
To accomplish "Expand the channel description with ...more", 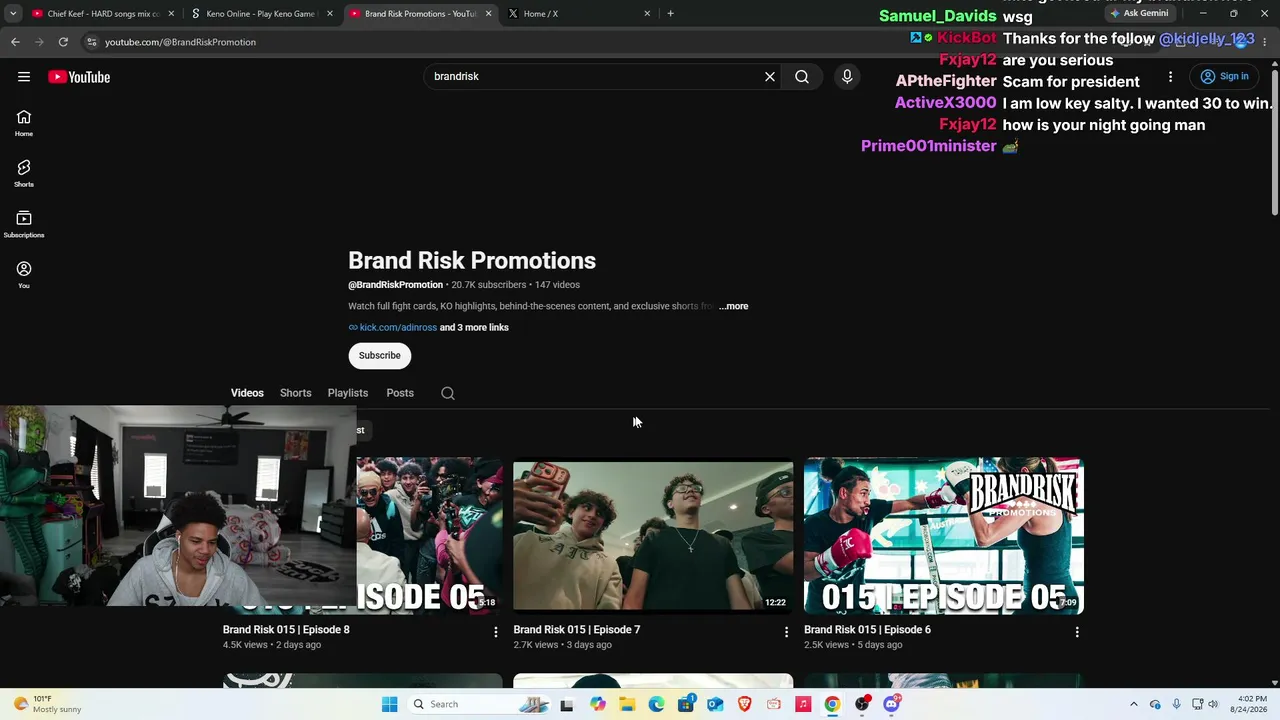I will click(x=733, y=306).
